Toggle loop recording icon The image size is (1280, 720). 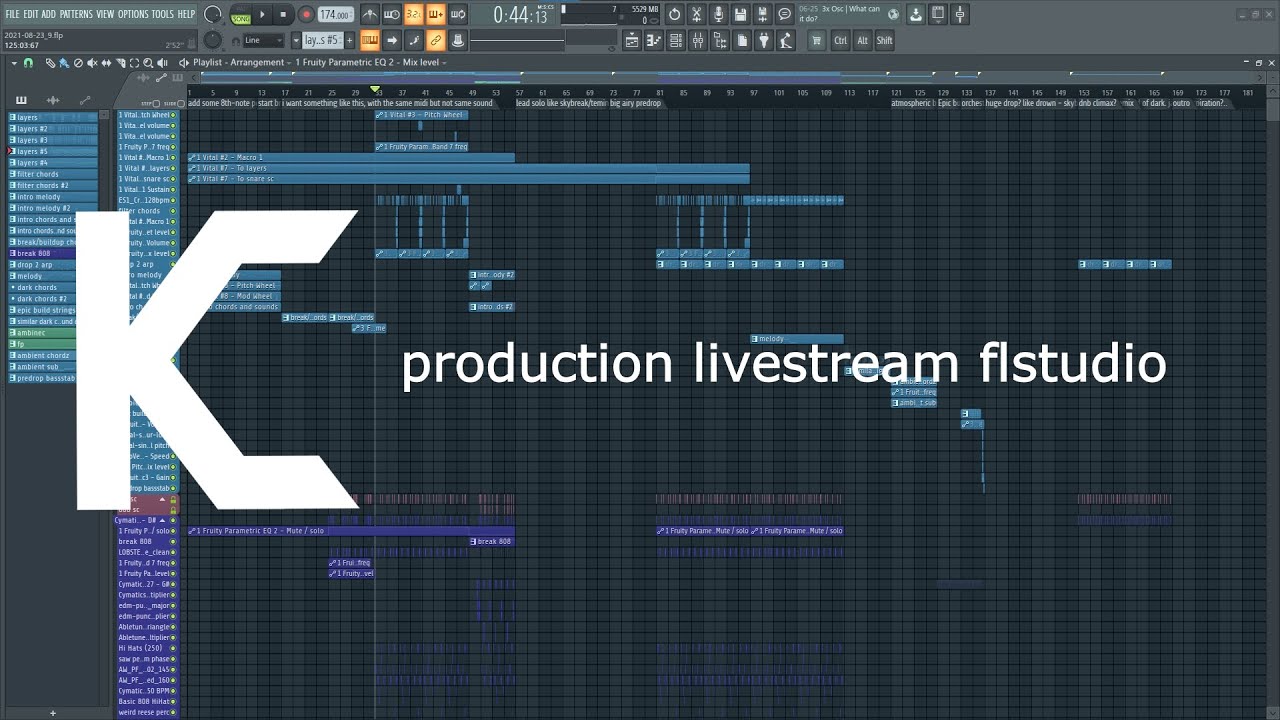tap(458, 14)
